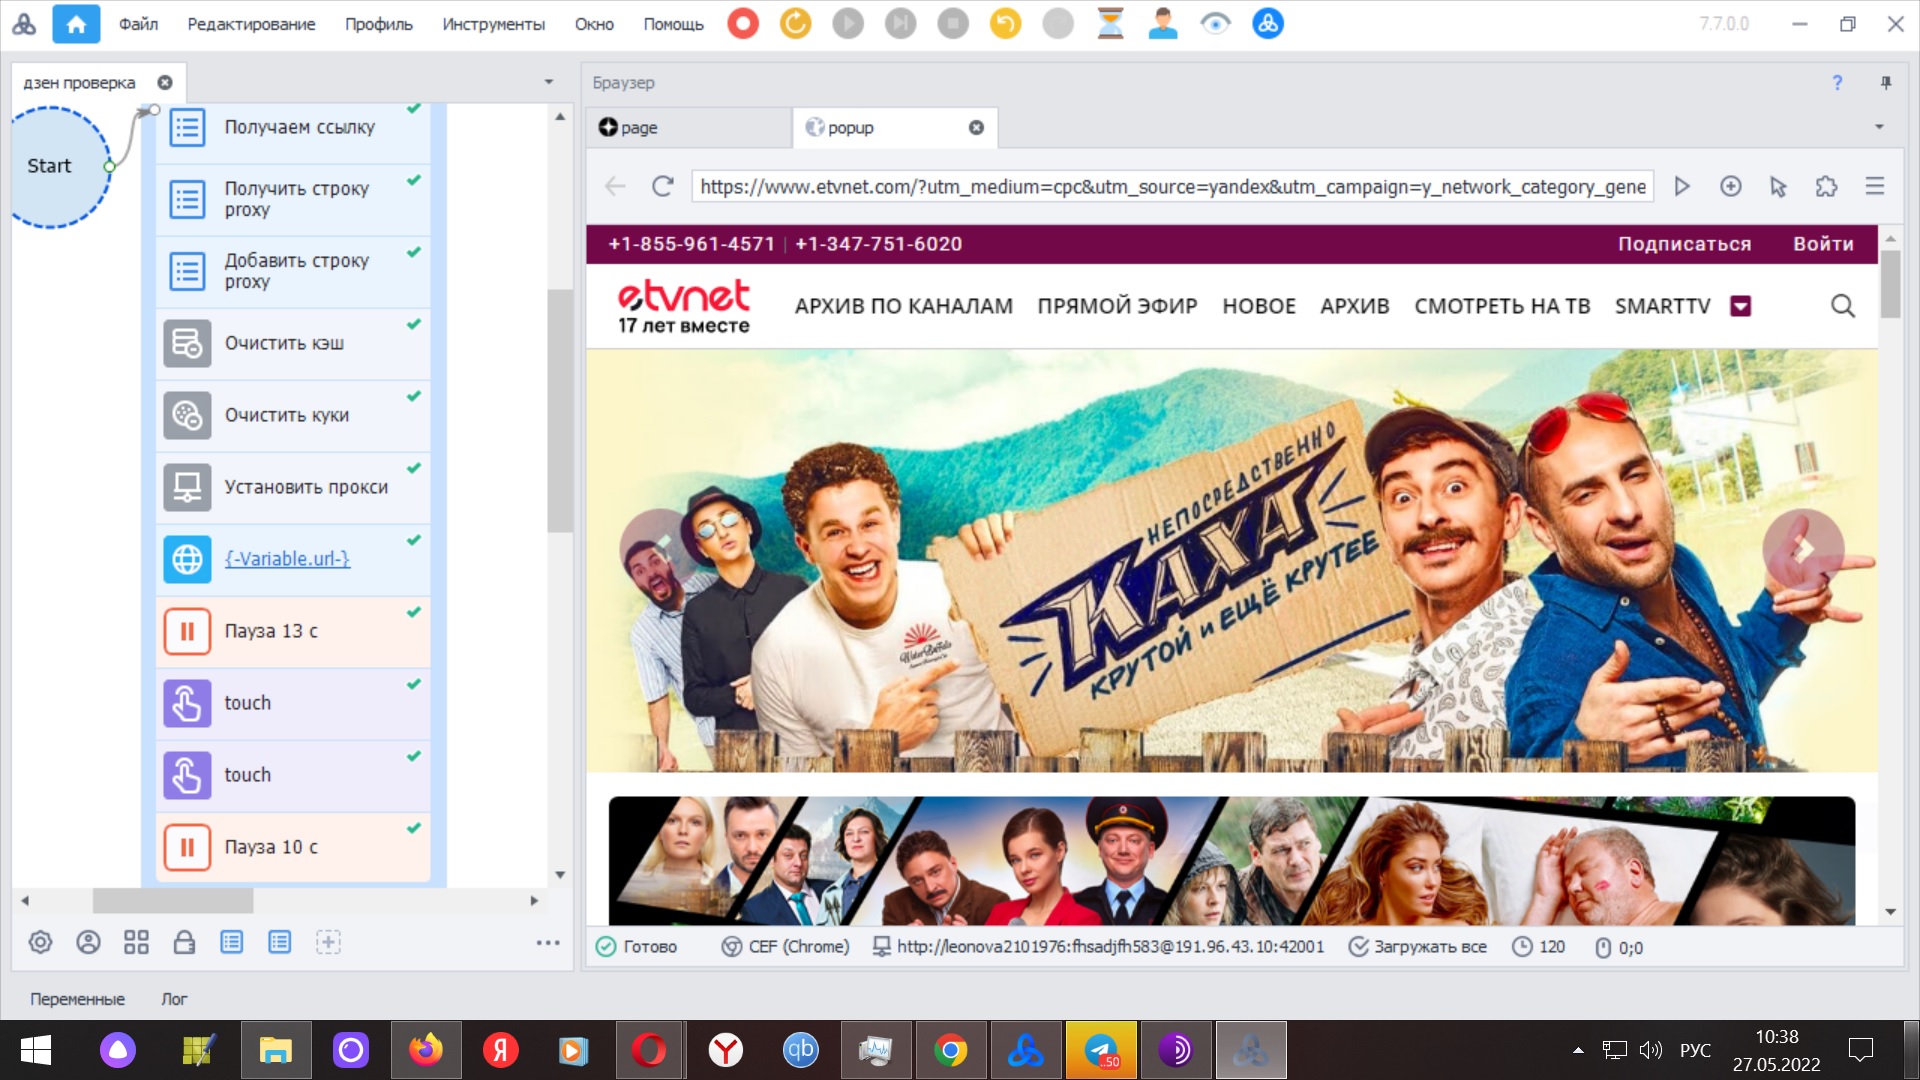This screenshot has width=1920, height=1080.
Task: Open the Инструменты menu
Action: point(493,24)
